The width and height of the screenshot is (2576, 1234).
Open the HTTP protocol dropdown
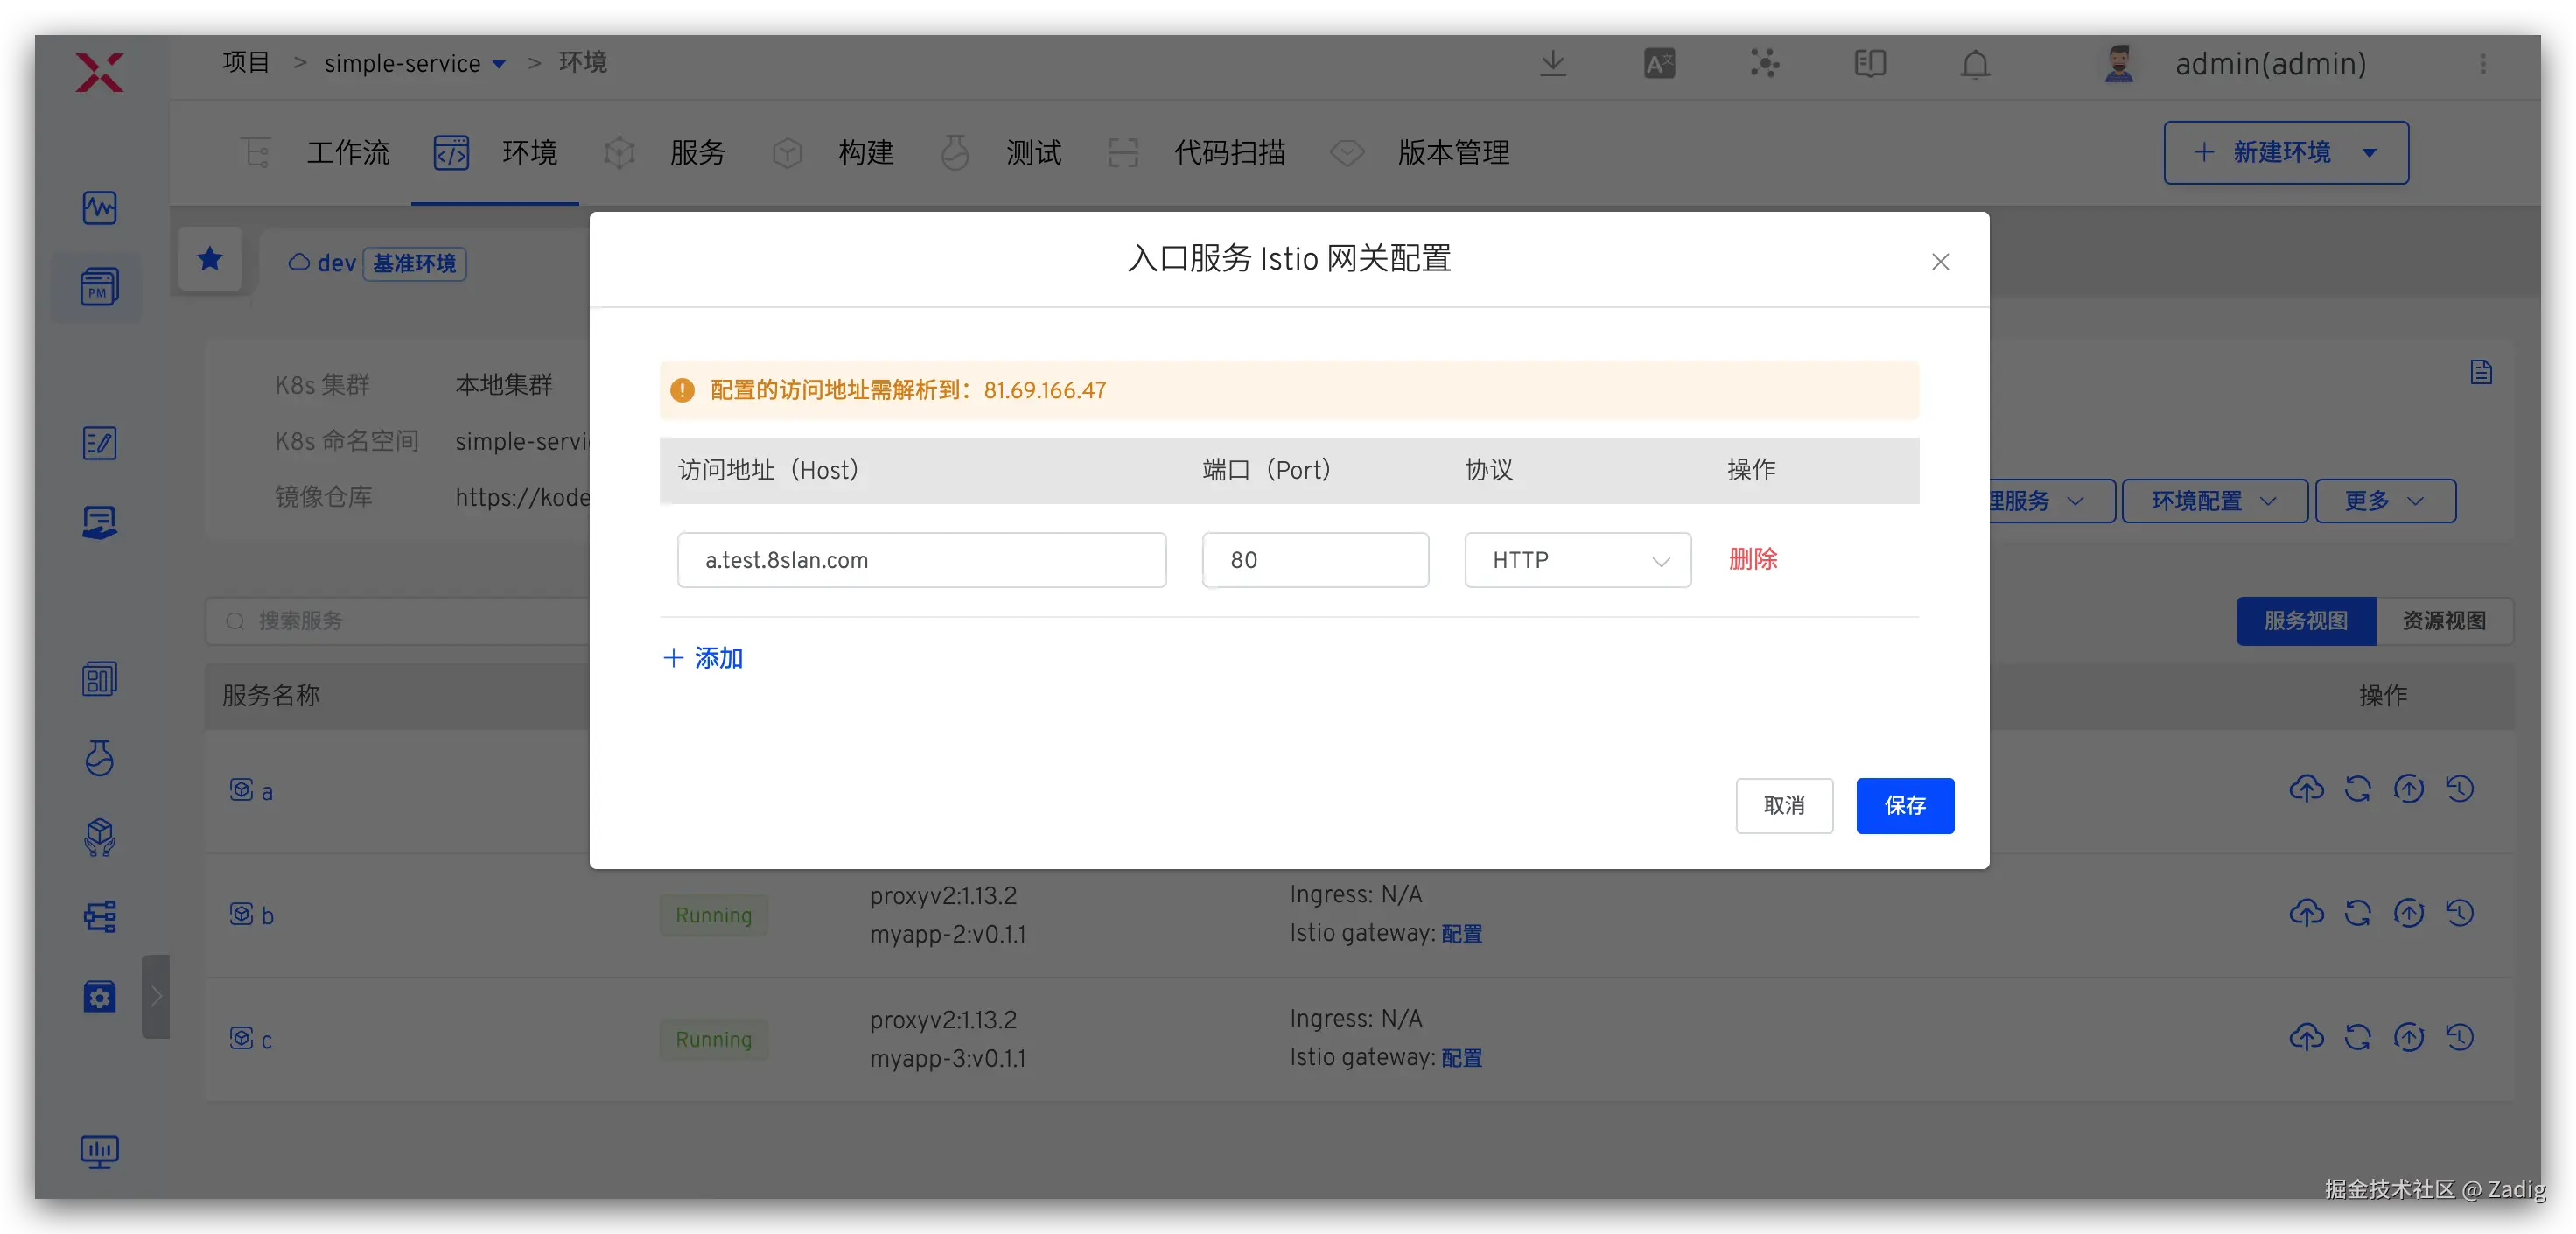(1577, 560)
